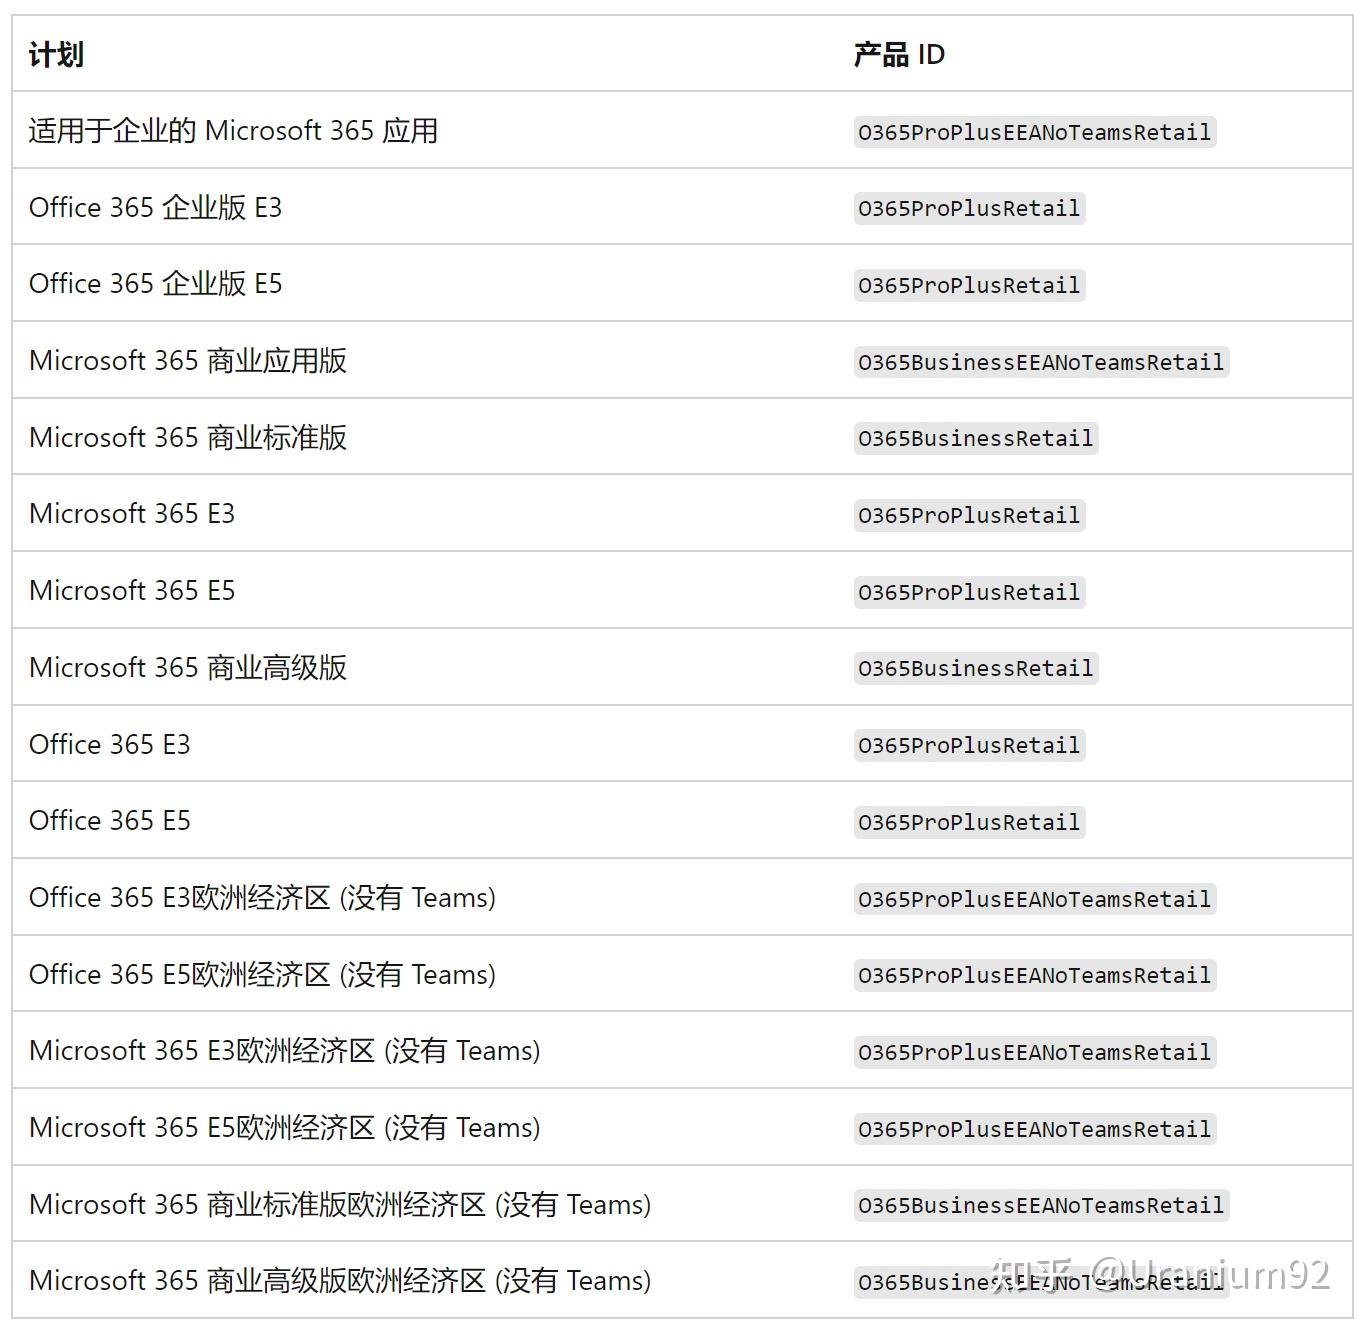
Task: Click the O365ProPlusRetail ID beside Microsoft 365 E5
Action: [968, 591]
